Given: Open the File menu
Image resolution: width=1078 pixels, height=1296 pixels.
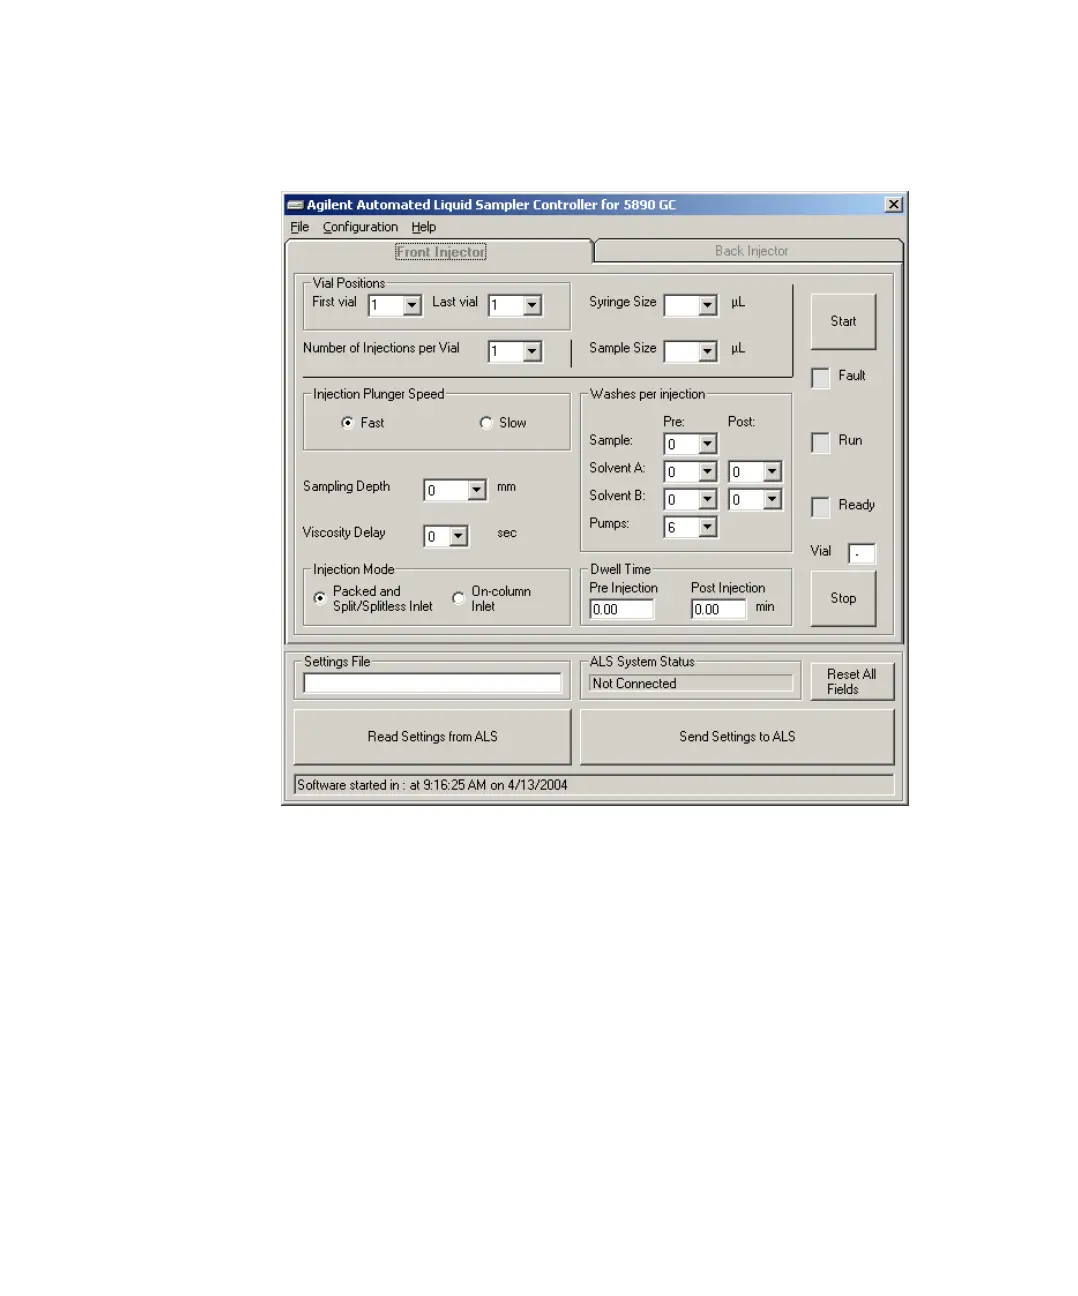Looking at the screenshot, I should (x=300, y=227).
